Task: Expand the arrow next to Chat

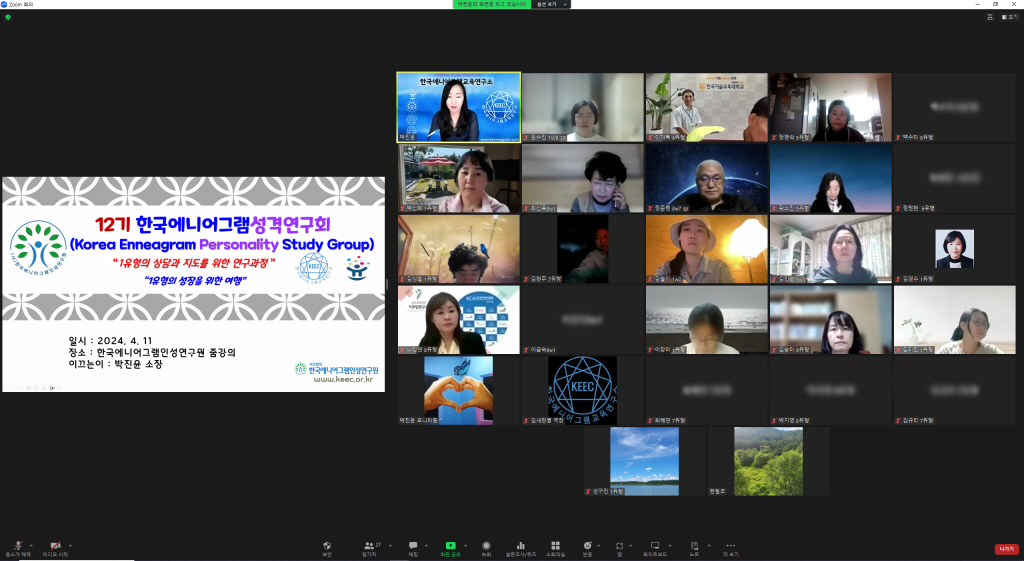Action: pyautogui.click(x=426, y=545)
